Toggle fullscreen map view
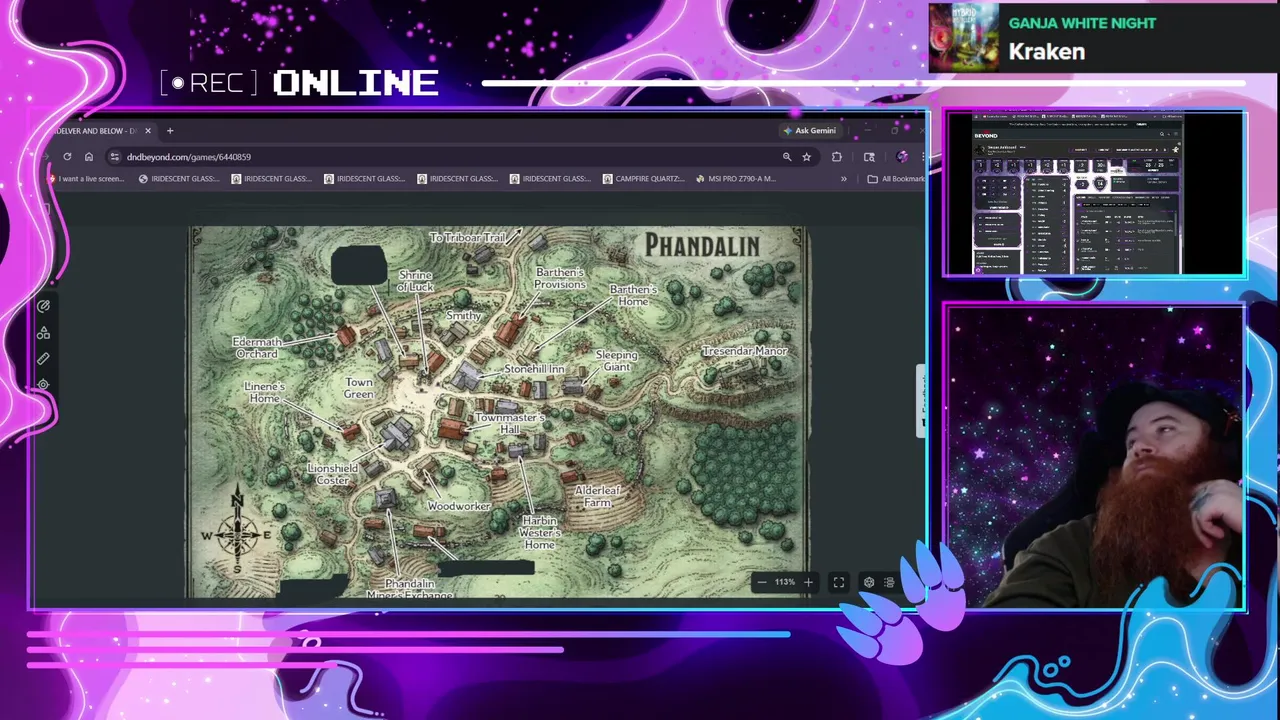 pyautogui.click(x=839, y=582)
